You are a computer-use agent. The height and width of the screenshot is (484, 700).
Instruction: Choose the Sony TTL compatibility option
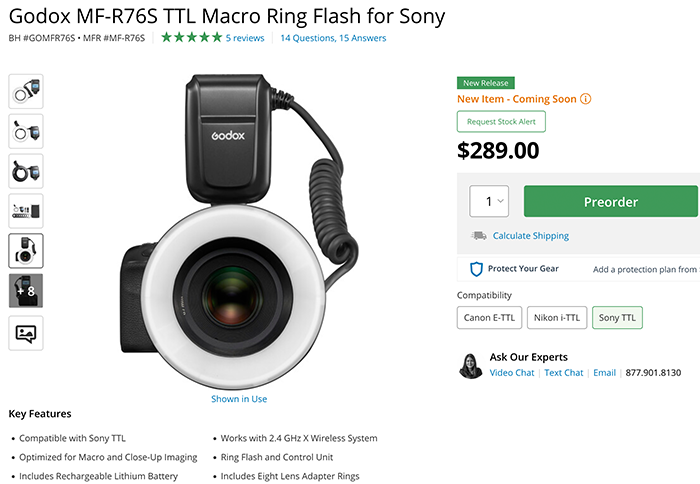[617, 317]
